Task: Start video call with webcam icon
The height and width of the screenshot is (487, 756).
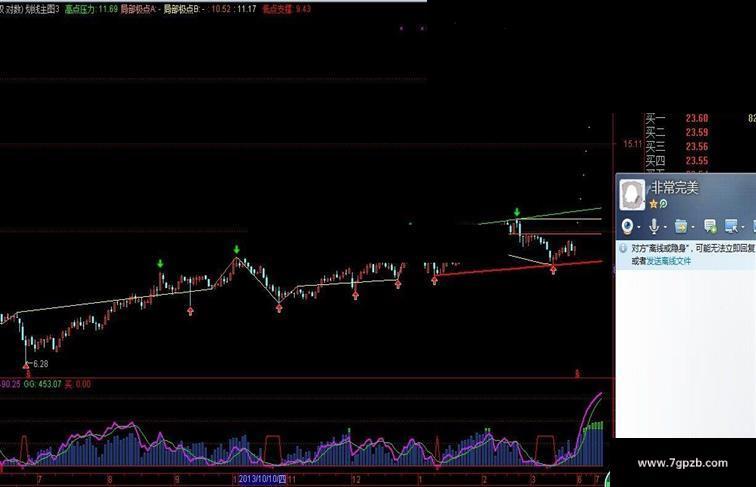Action: 627,226
